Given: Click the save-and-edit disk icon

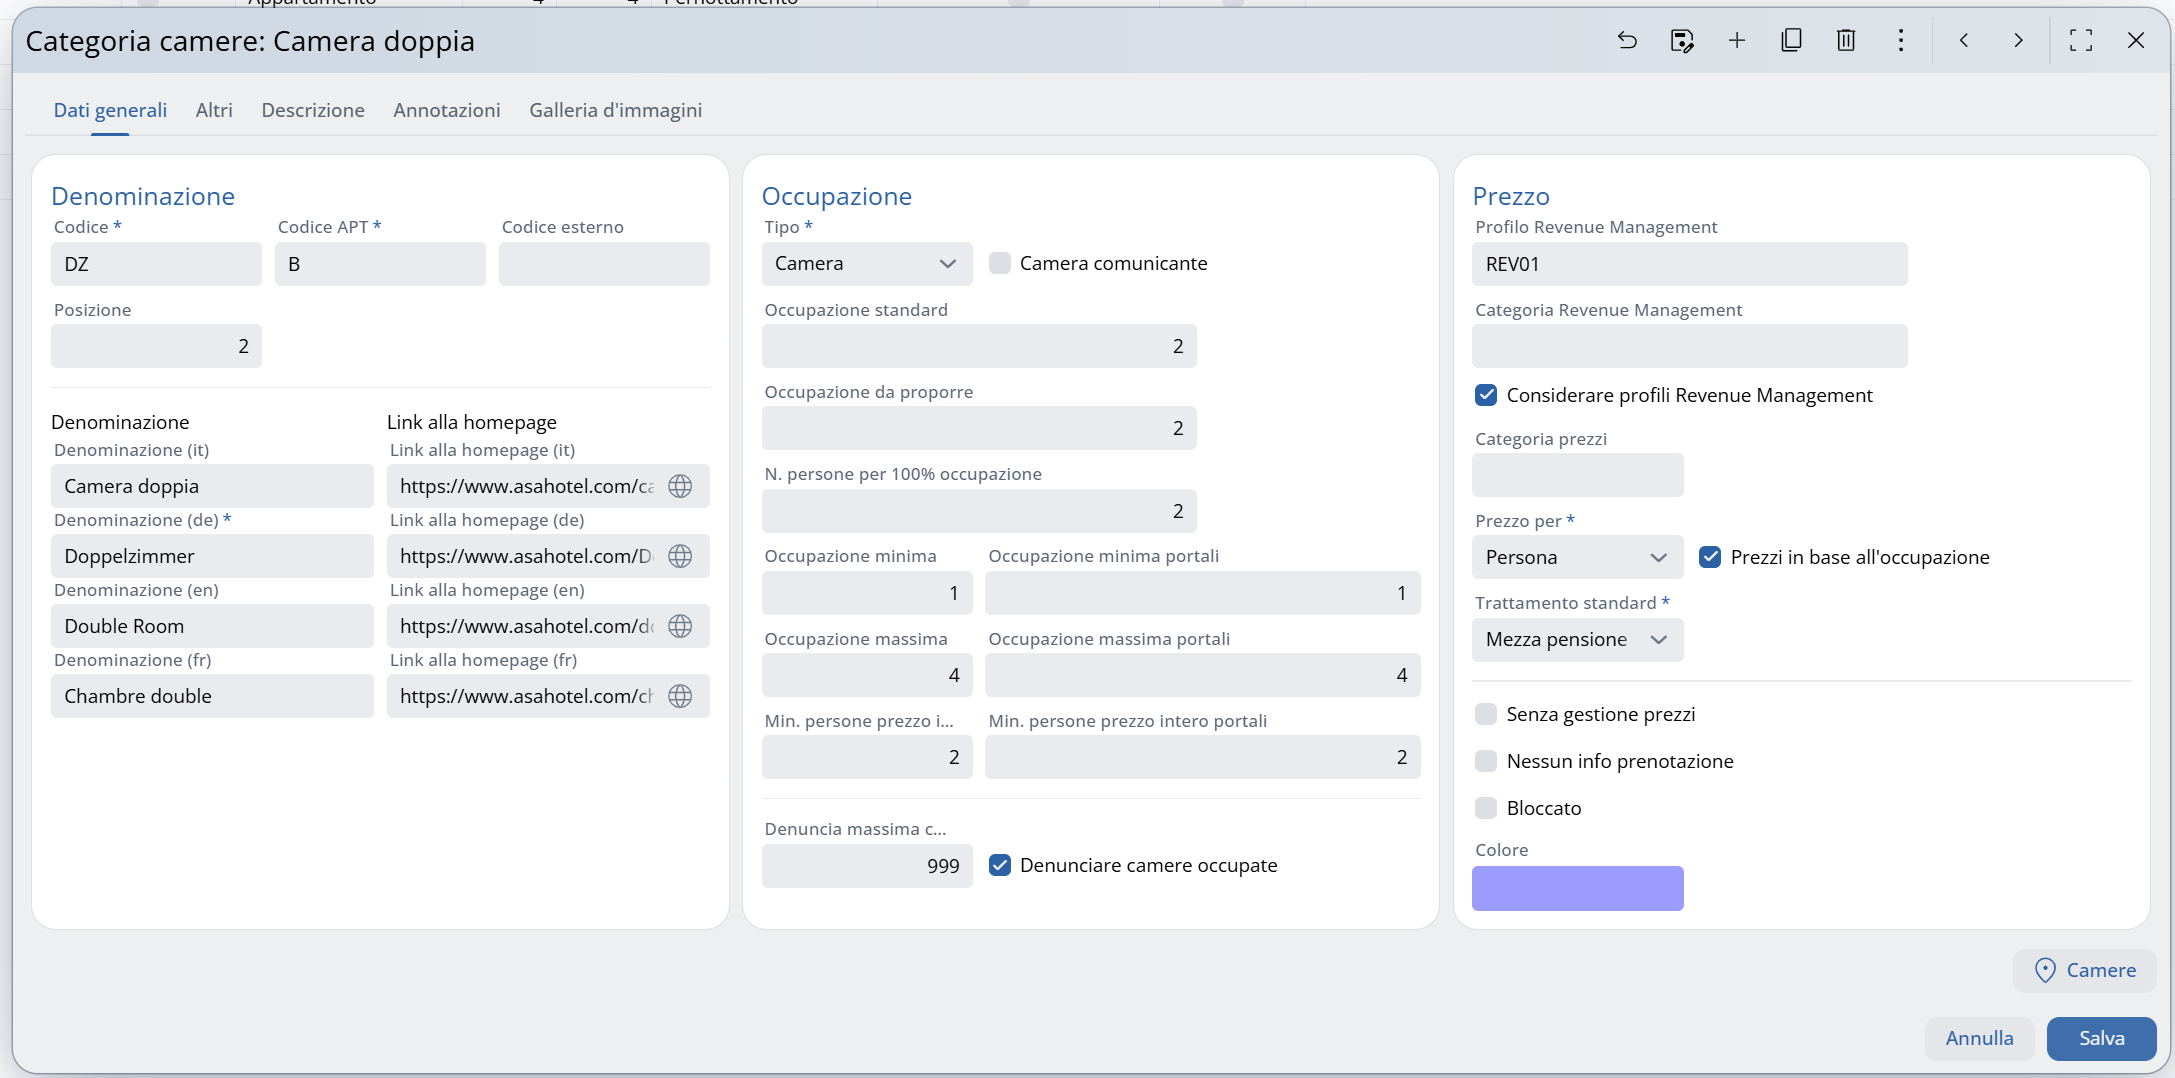Looking at the screenshot, I should (1682, 40).
